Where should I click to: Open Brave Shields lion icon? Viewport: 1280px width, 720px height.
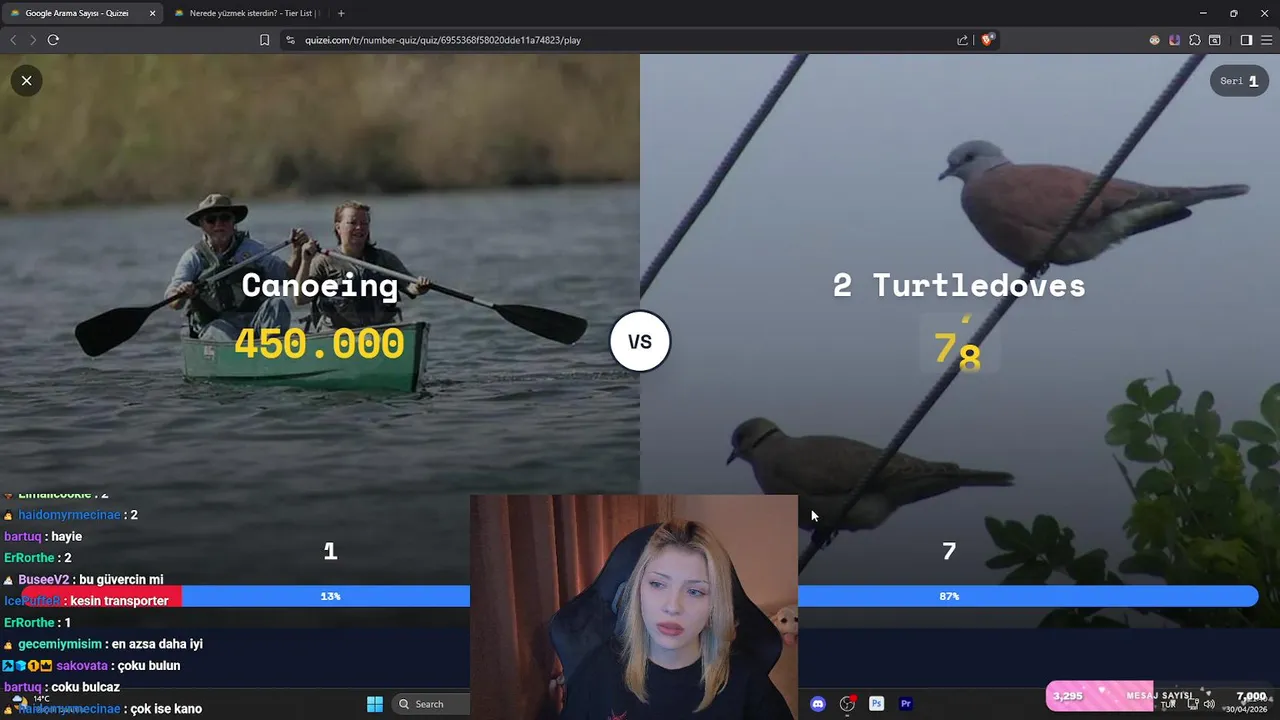989,40
